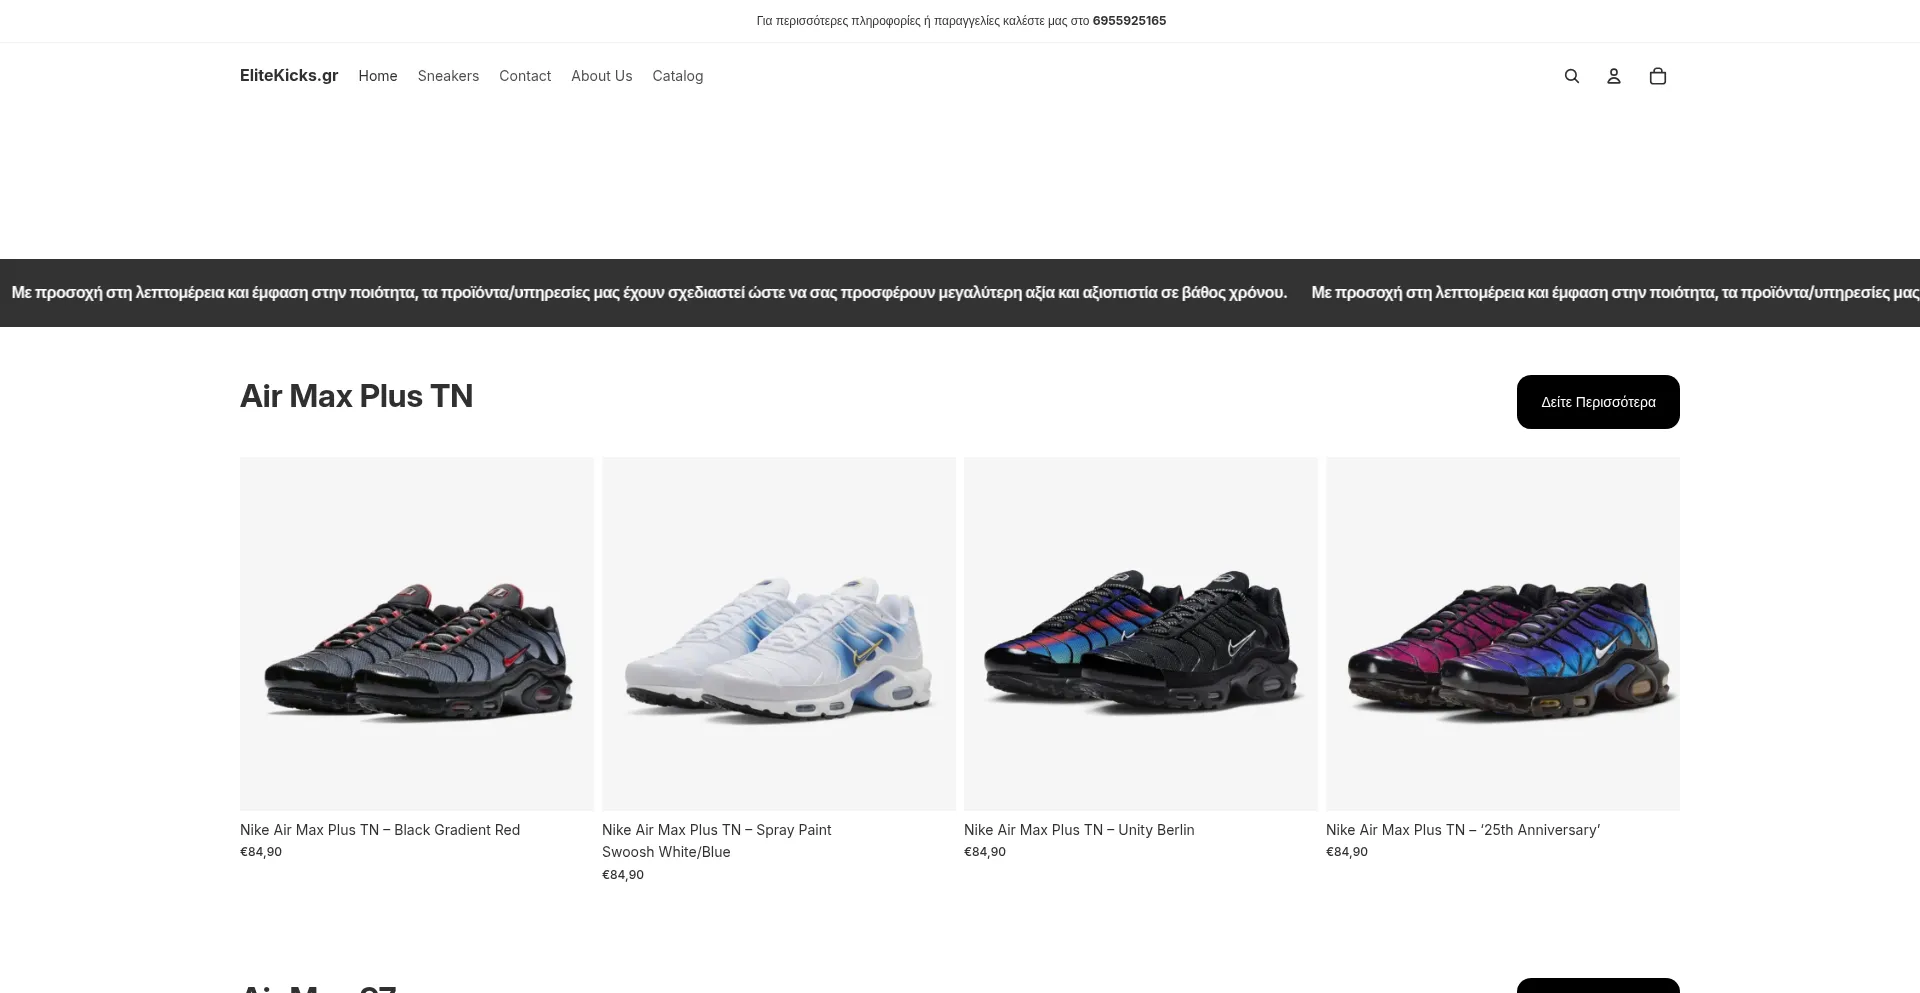The height and width of the screenshot is (993, 1920).
Task: Visit the About Us page
Action: (x=602, y=76)
